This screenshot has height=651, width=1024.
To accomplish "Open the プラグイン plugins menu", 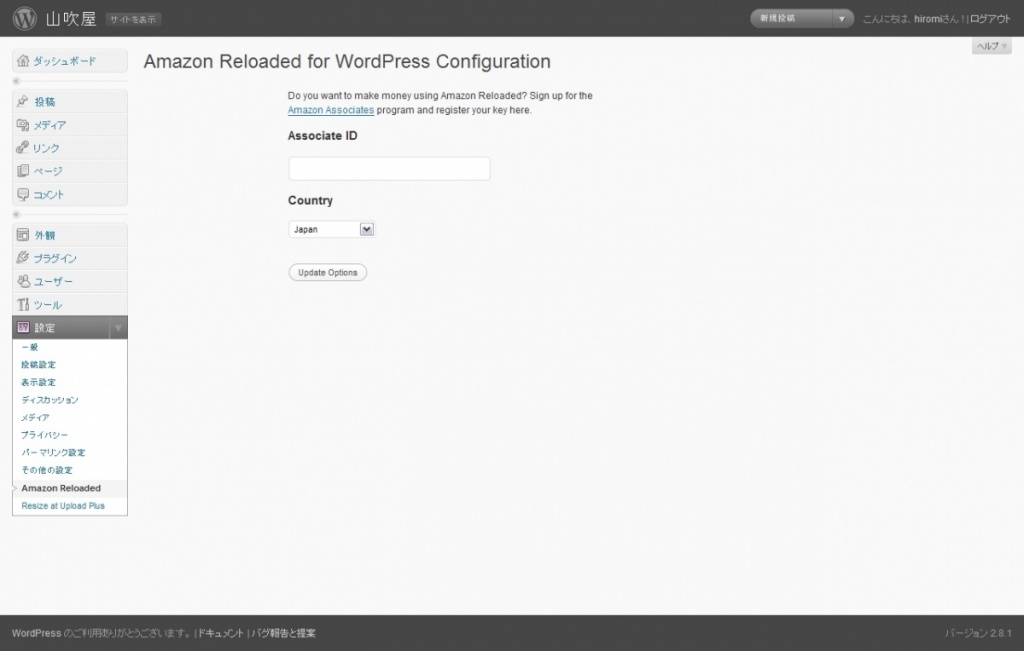I will pyautogui.click(x=55, y=259).
